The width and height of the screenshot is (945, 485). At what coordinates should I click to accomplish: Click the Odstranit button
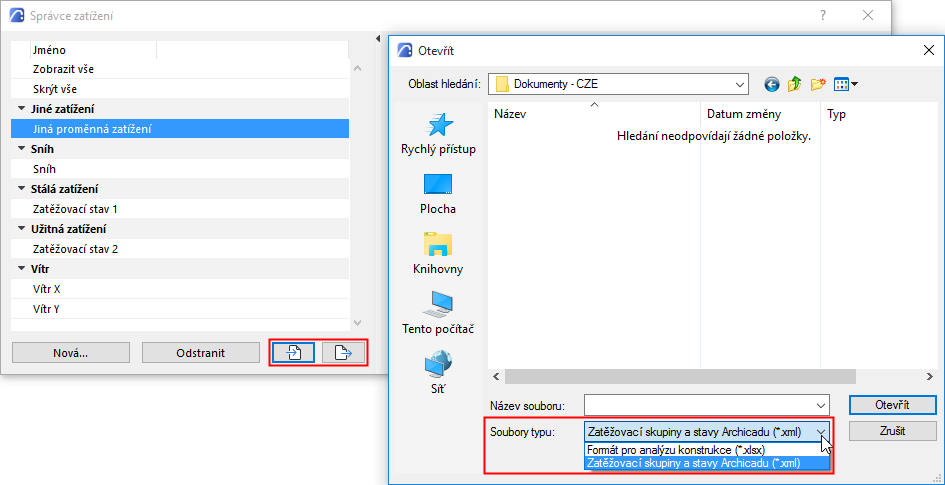tap(201, 353)
